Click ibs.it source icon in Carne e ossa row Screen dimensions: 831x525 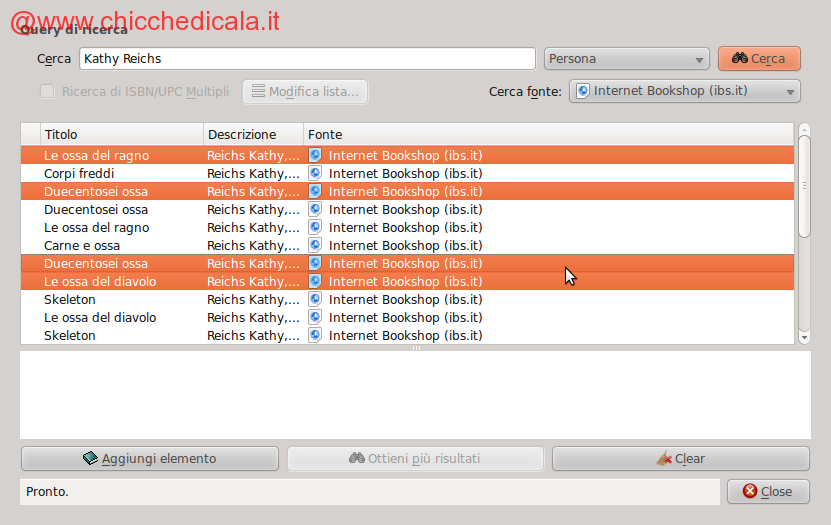(315, 245)
